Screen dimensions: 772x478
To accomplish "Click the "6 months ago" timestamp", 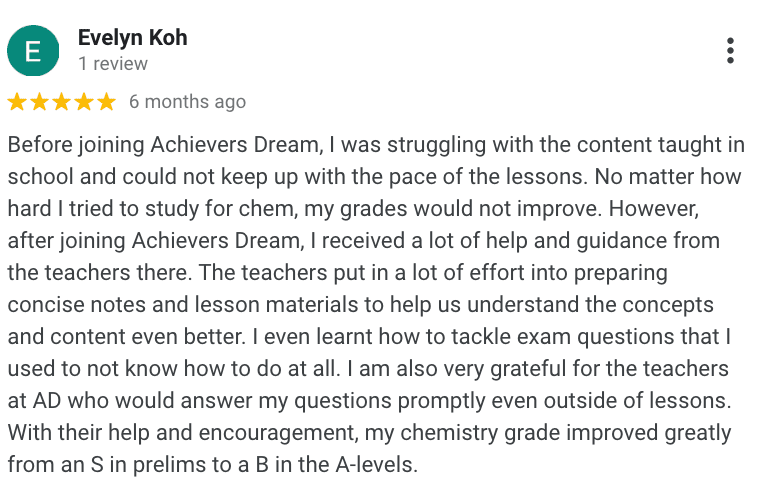I will pyautogui.click(x=187, y=102).
